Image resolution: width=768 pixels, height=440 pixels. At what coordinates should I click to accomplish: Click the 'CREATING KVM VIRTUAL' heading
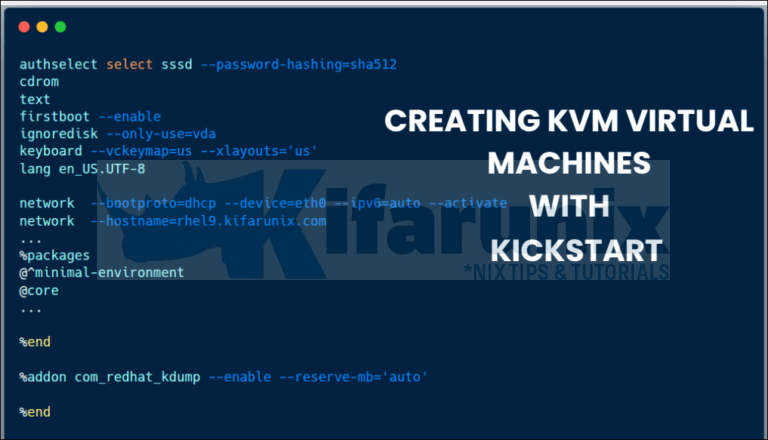pyautogui.click(x=569, y=121)
